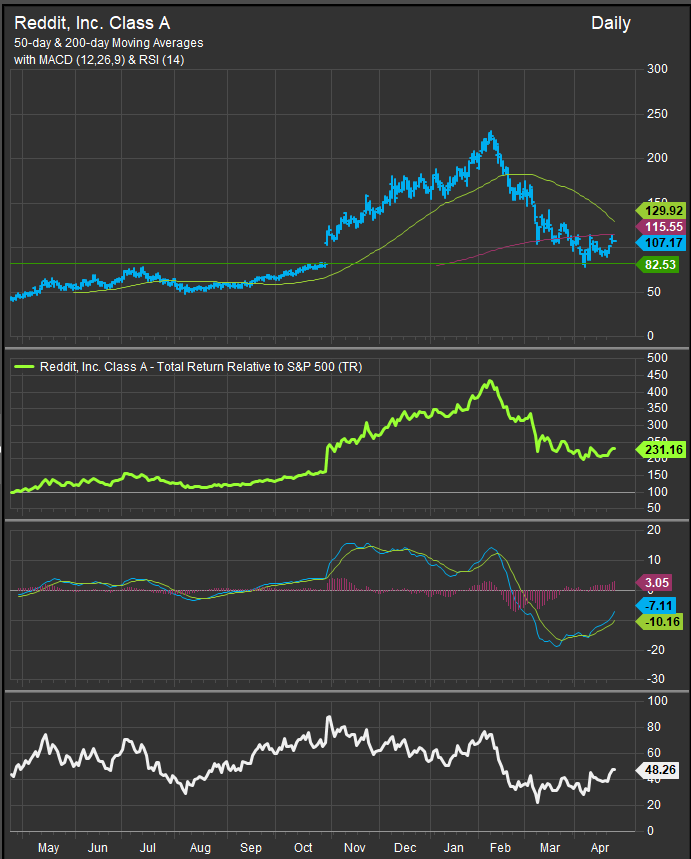Click the Jan label on the time axis
Image resolution: width=691 pixels, height=859 pixels.
pyautogui.click(x=453, y=847)
